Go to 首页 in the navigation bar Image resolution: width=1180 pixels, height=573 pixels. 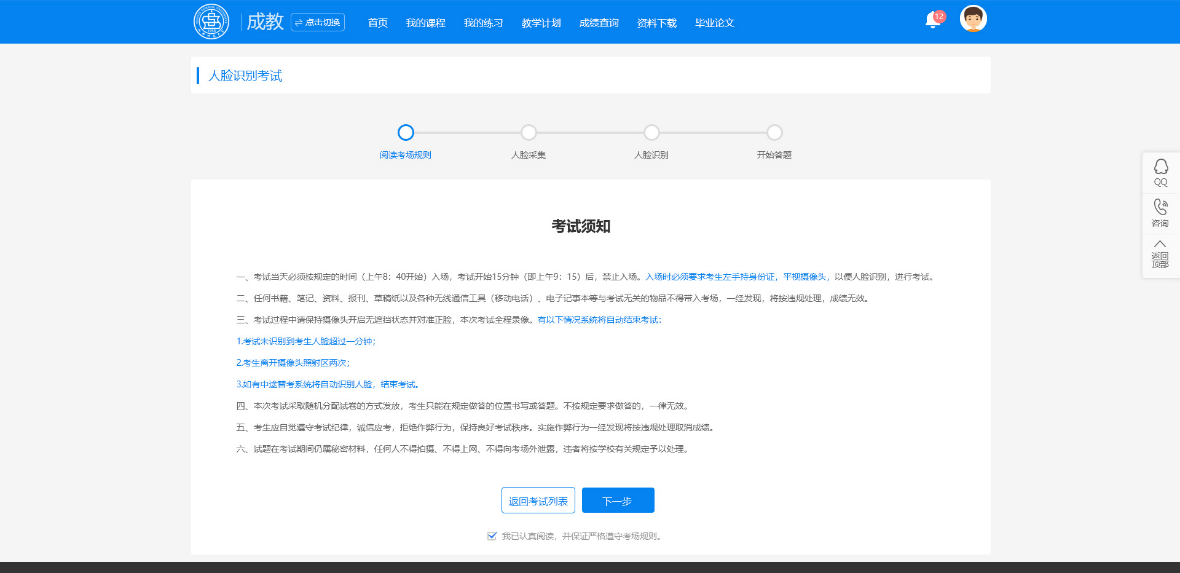[377, 23]
